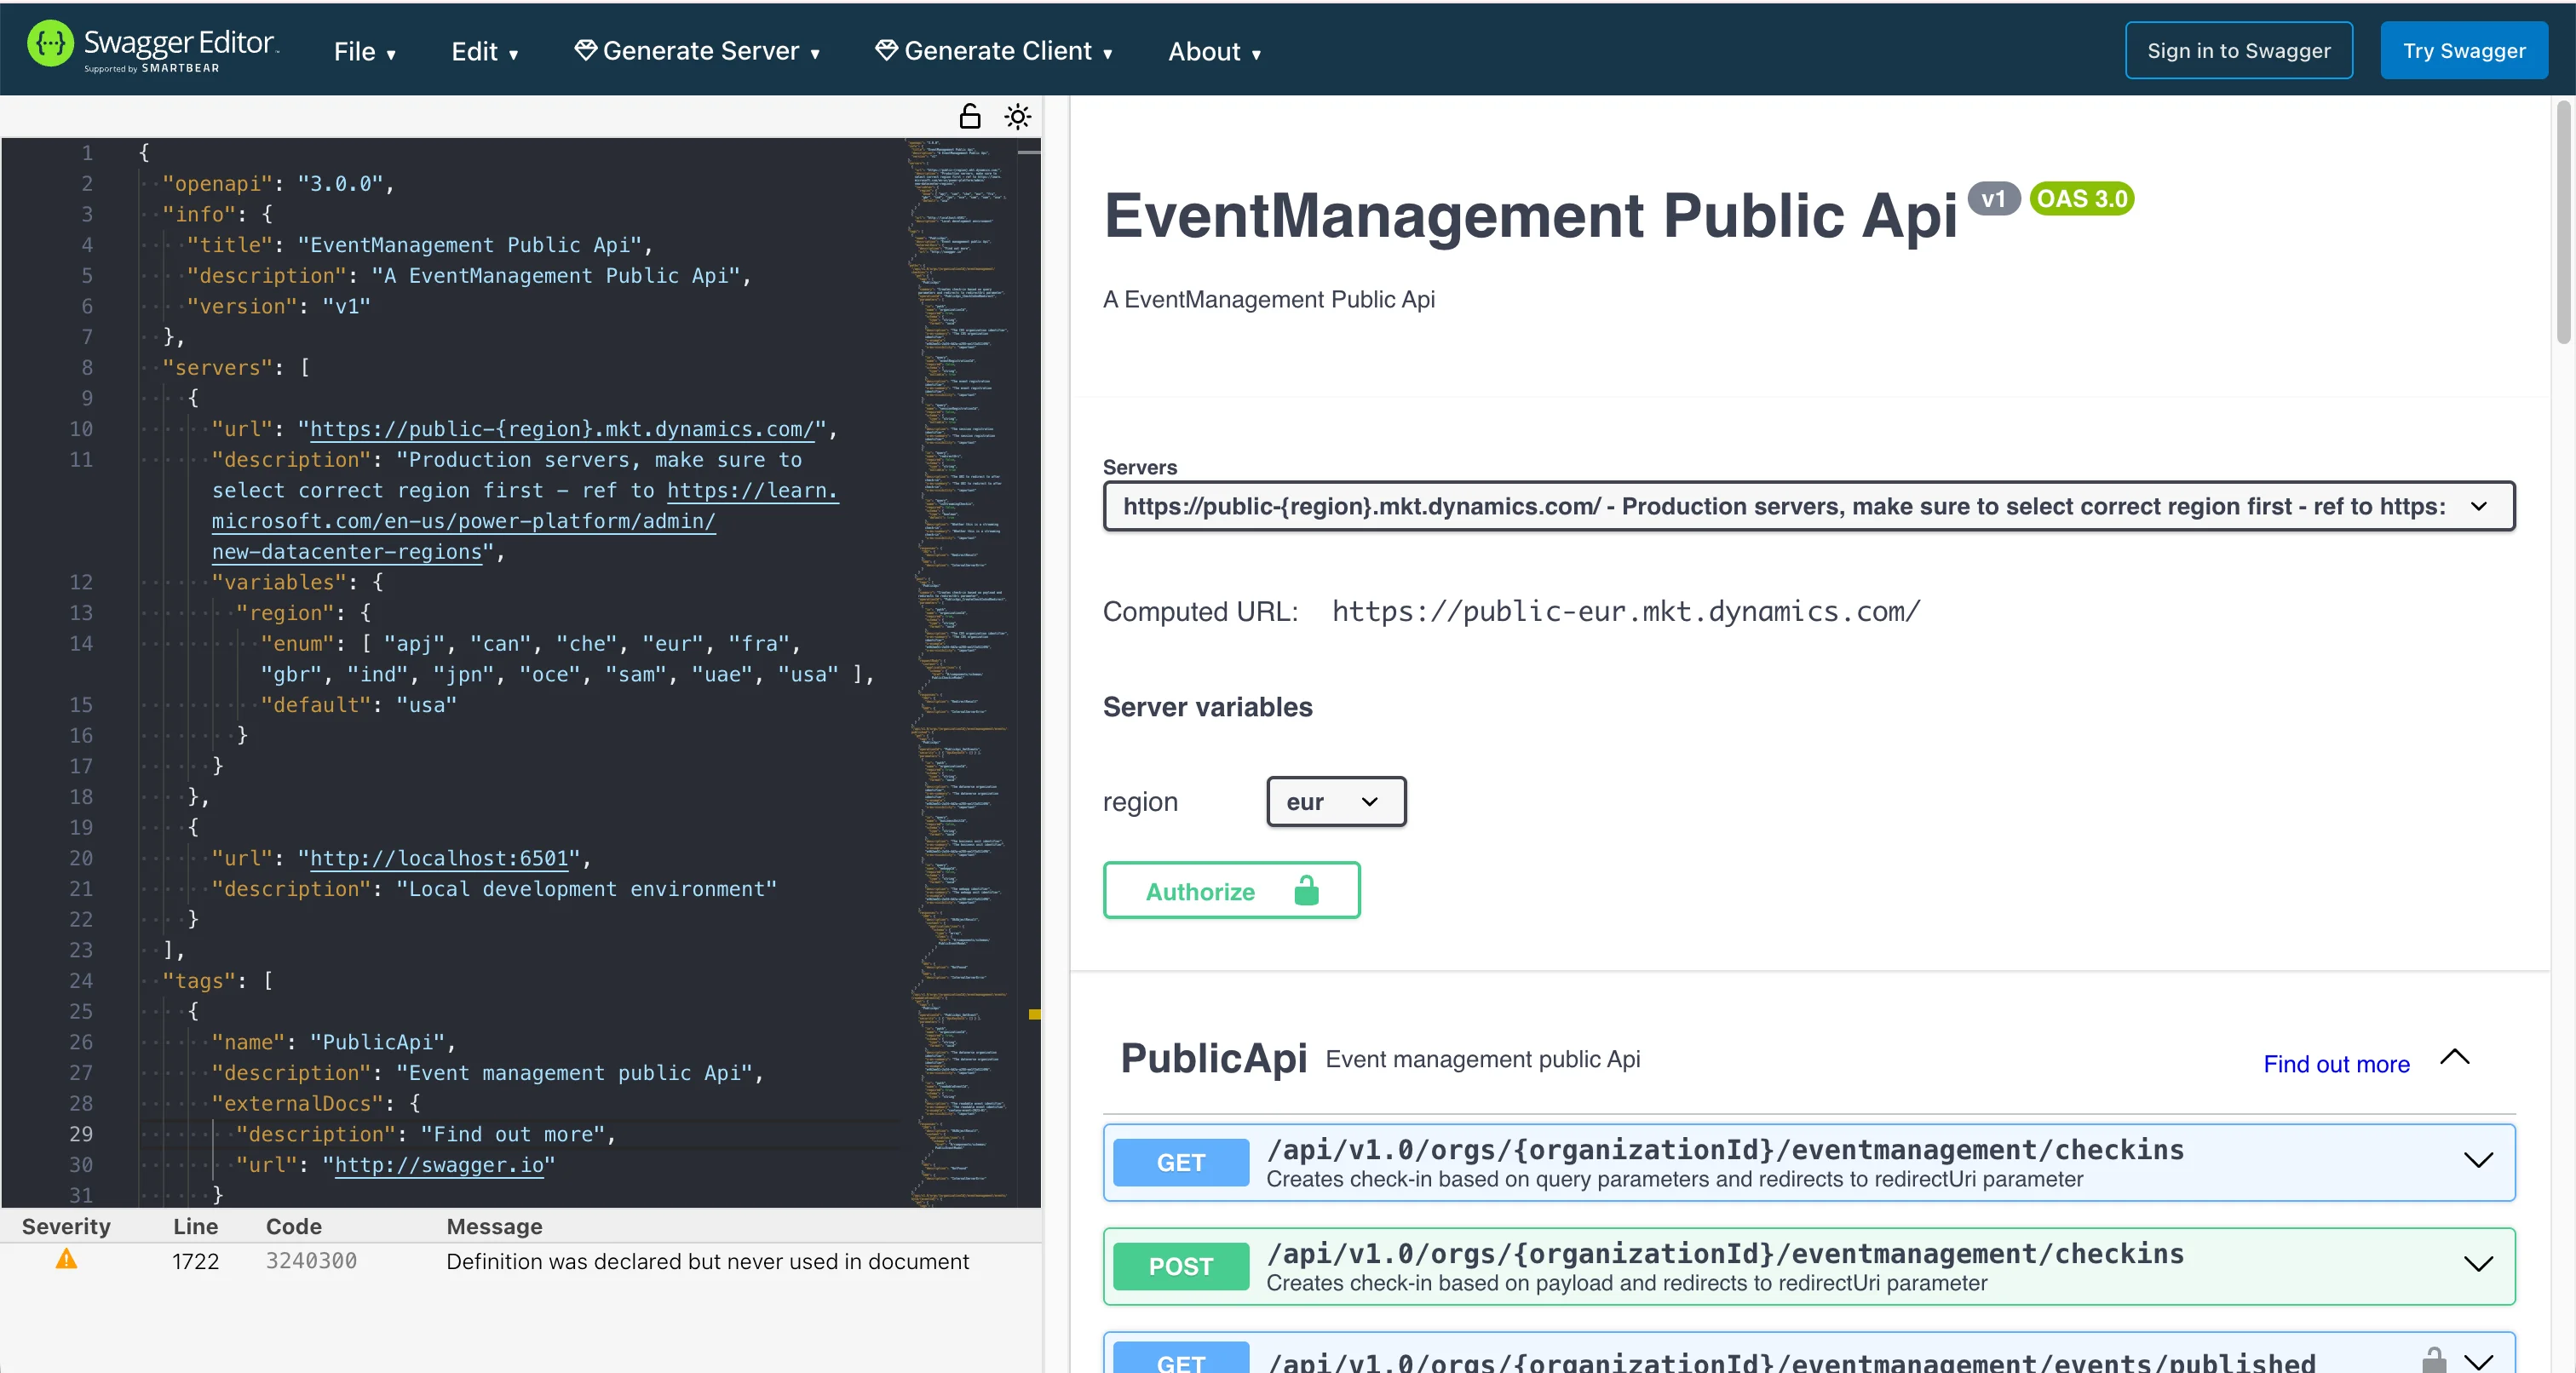Click the Severity column header
Screen dimensions: 2576x1373
[66, 1226]
